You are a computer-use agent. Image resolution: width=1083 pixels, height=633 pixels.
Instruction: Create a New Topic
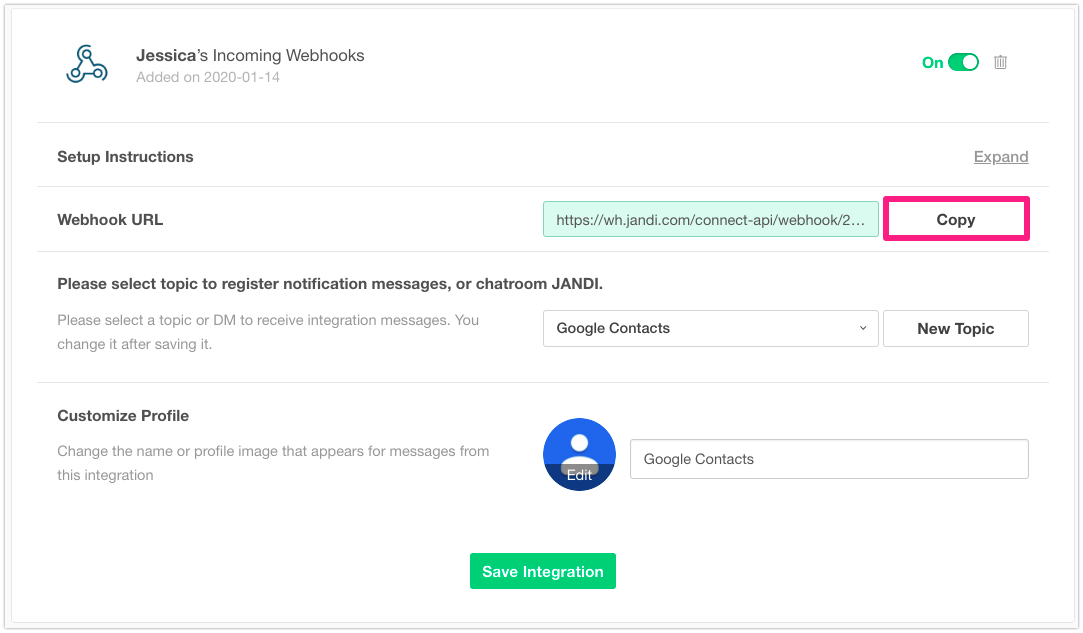(956, 328)
